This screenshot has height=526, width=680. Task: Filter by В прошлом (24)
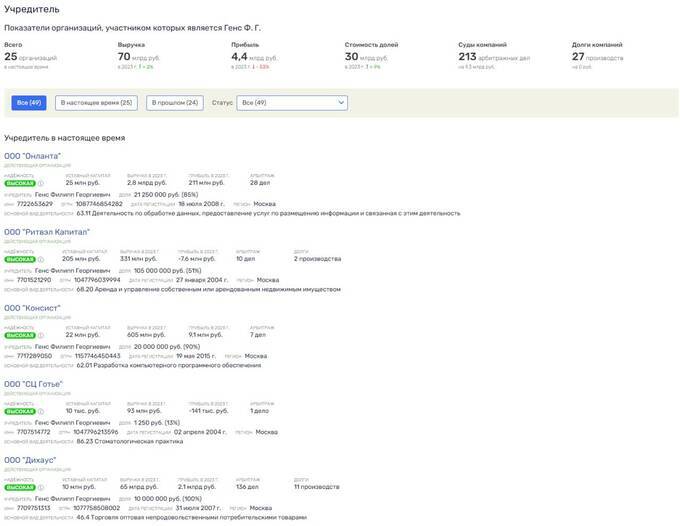[x=175, y=103]
